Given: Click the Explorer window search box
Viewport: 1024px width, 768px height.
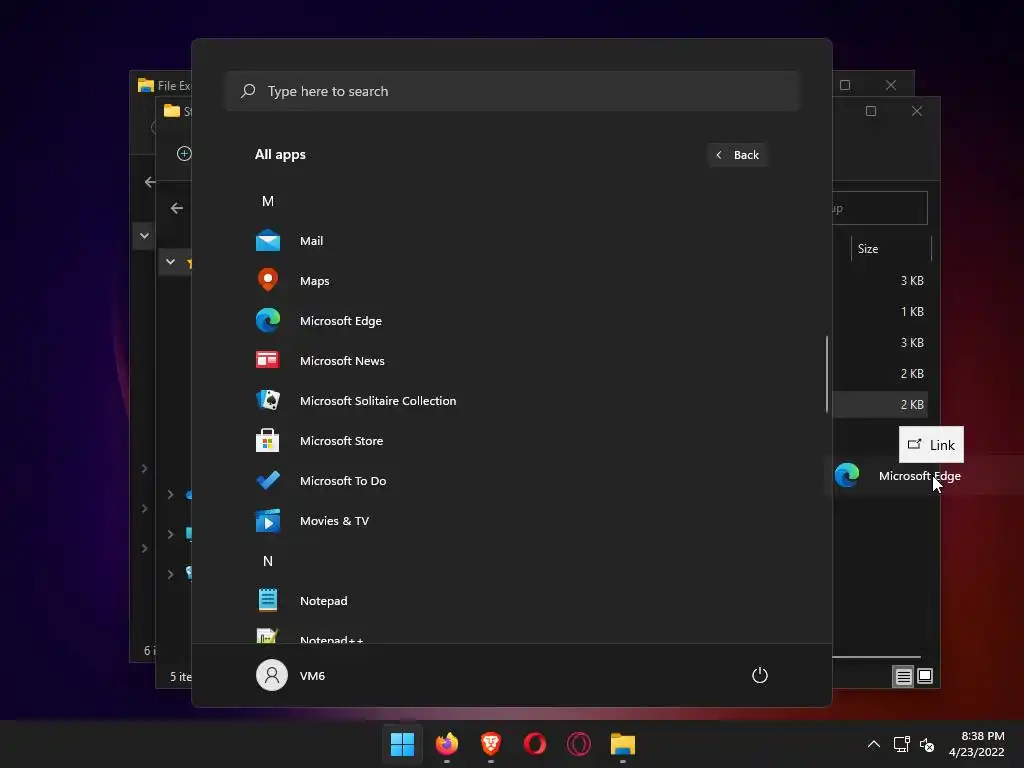Looking at the screenshot, I should [x=880, y=208].
